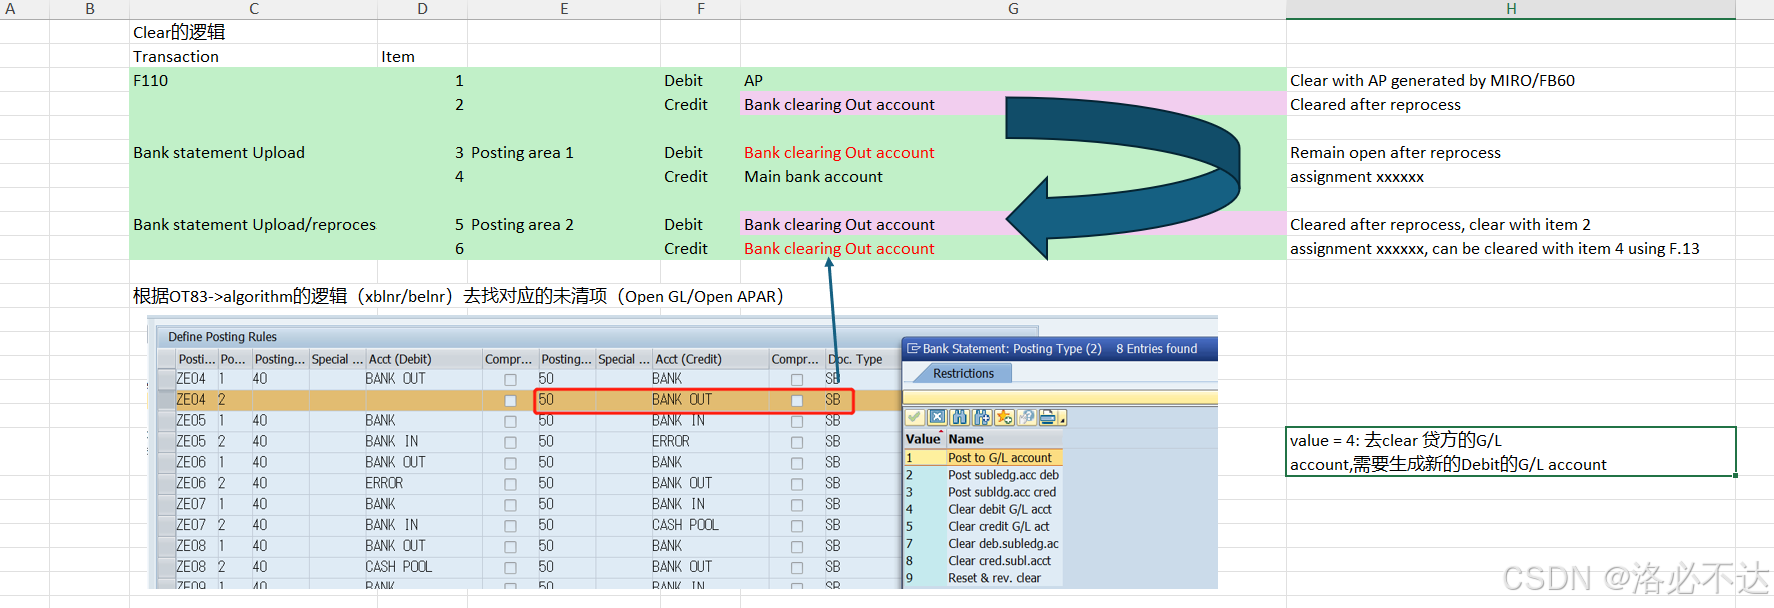This screenshot has height=608, width=1774.
Task: Click cell 'Bank statement Upload/reproces'
Action: click(x=253, y=224)
